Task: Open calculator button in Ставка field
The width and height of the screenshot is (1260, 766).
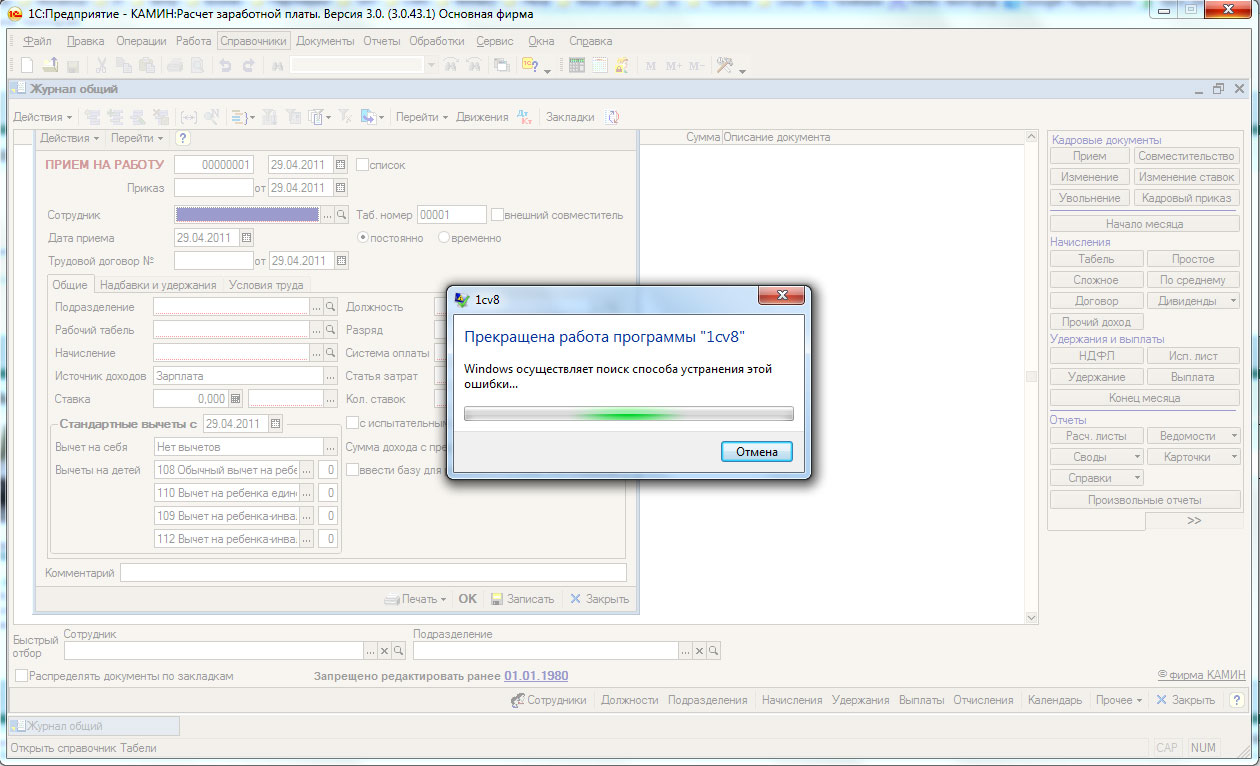Action: pyautogui.click(x=236, y=398)
